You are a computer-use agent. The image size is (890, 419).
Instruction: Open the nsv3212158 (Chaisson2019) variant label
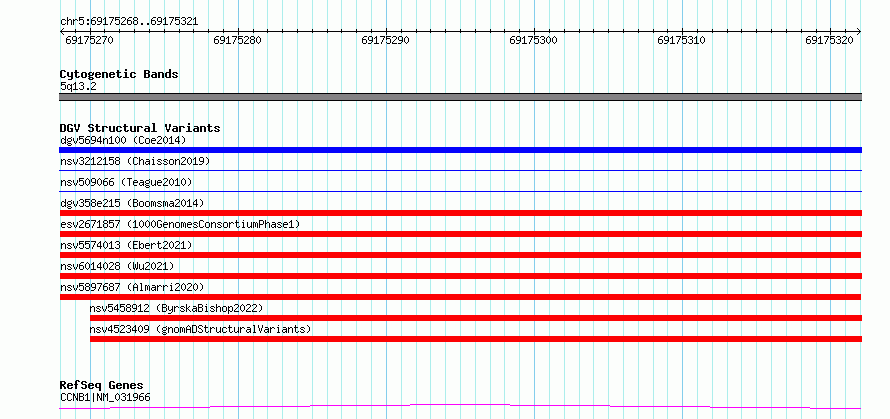[x=135, y=161]
